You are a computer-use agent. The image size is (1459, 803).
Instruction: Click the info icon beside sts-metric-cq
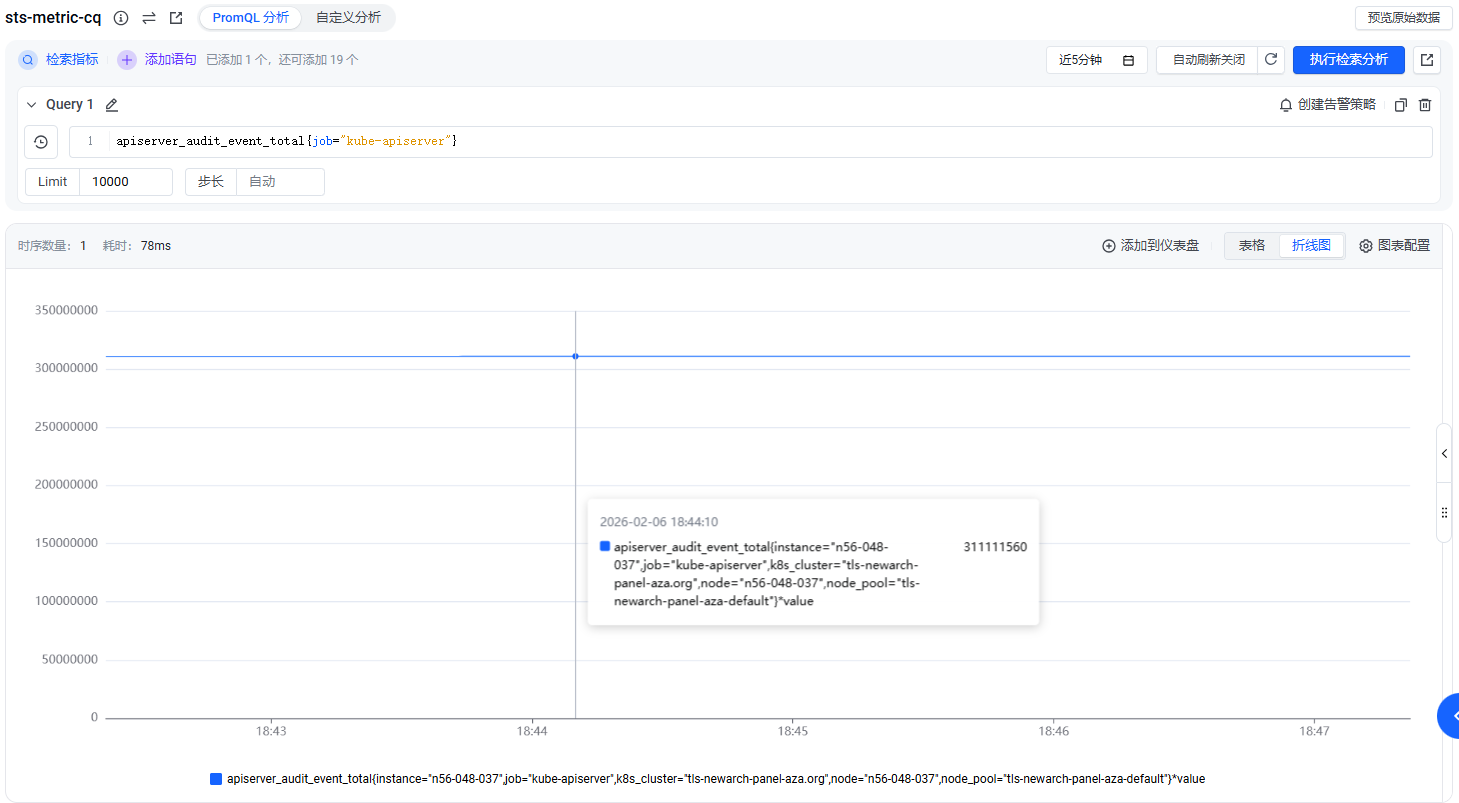(x=121, y=18)
